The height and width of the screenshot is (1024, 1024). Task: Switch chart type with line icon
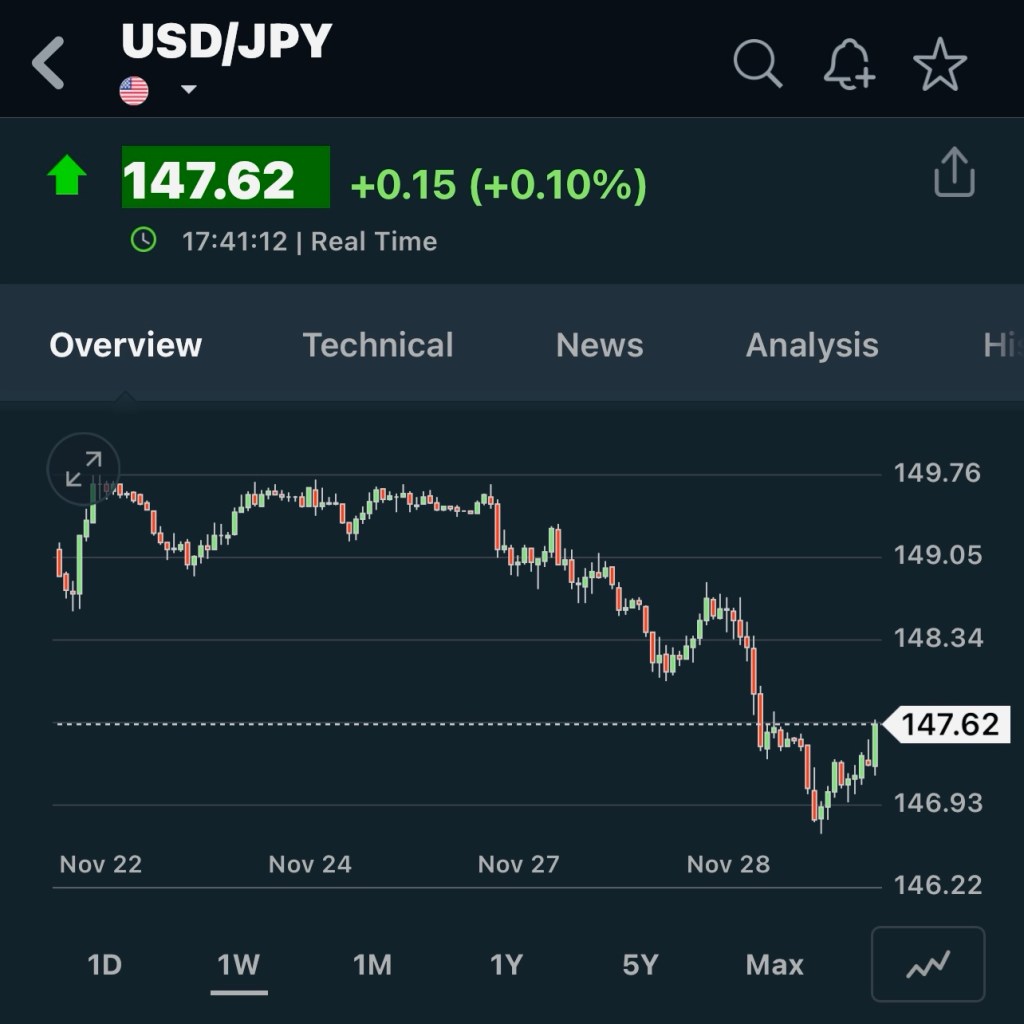(928, 964)
